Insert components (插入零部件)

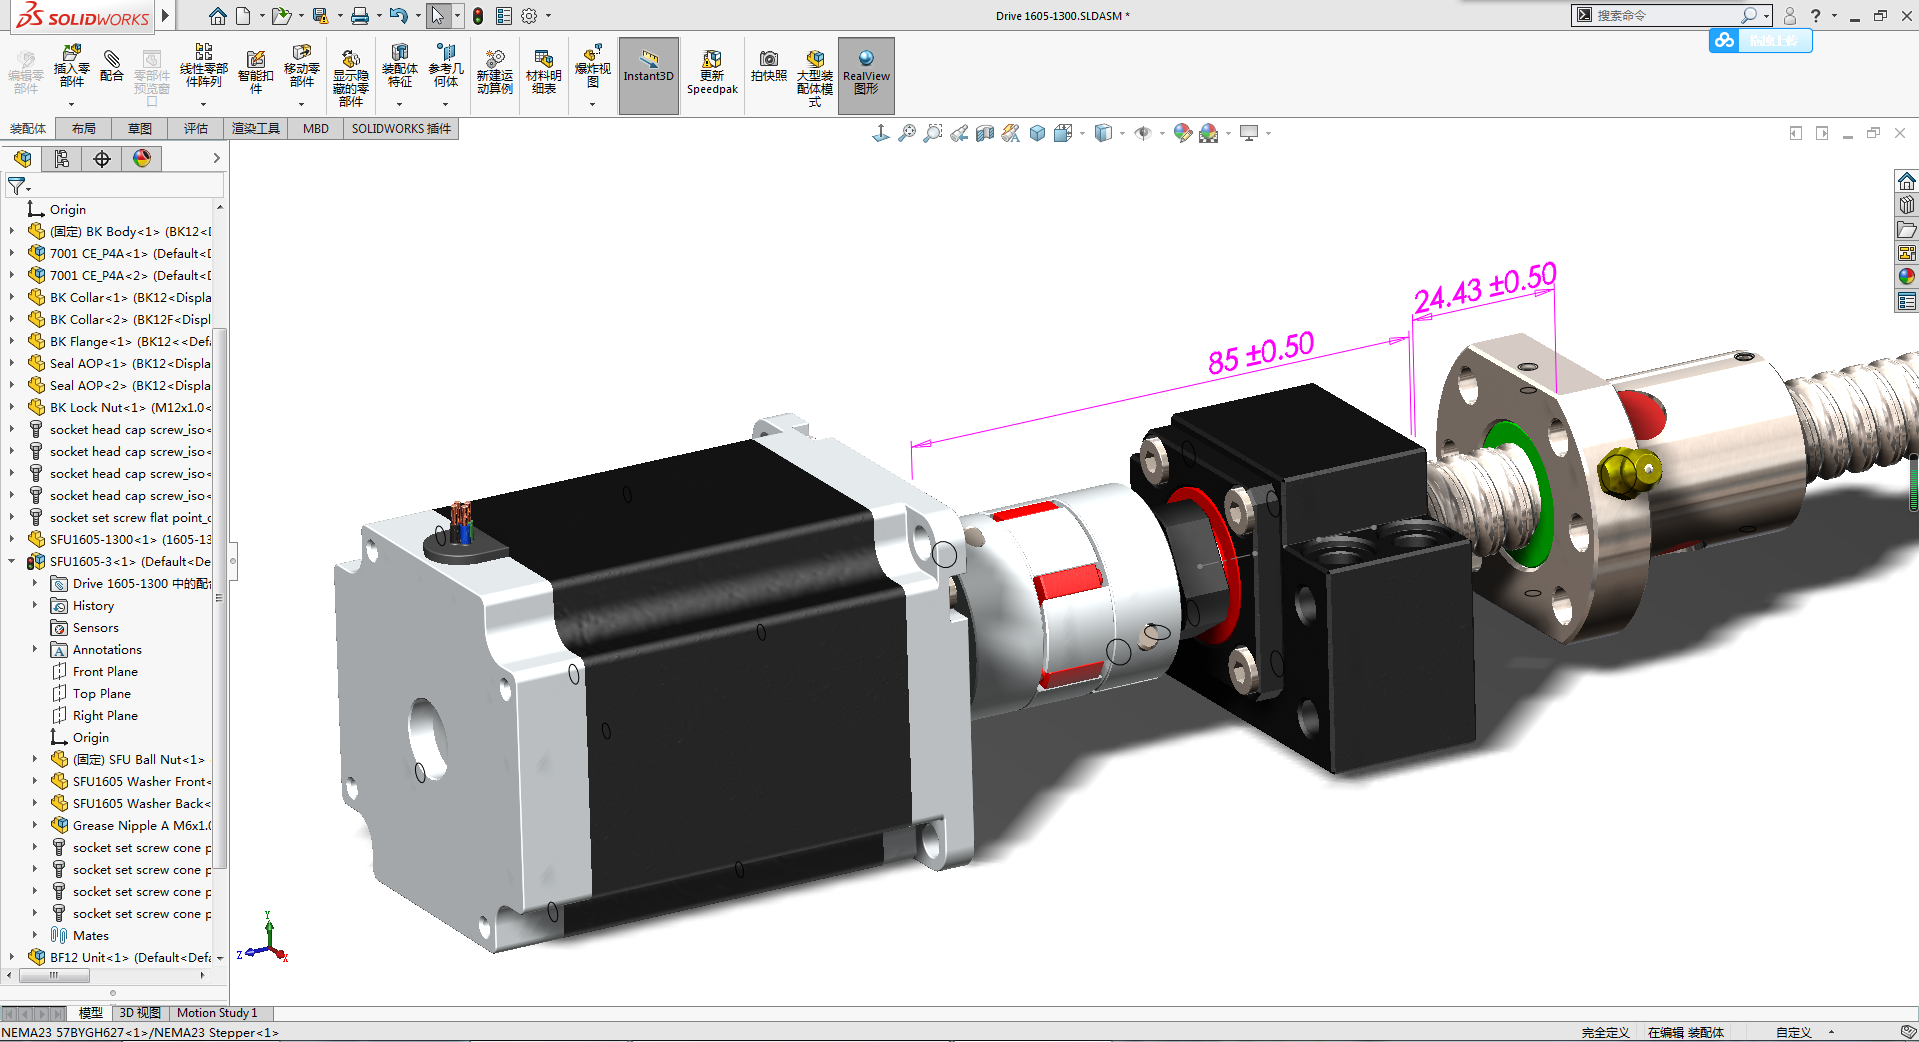[x=71, y=67]
